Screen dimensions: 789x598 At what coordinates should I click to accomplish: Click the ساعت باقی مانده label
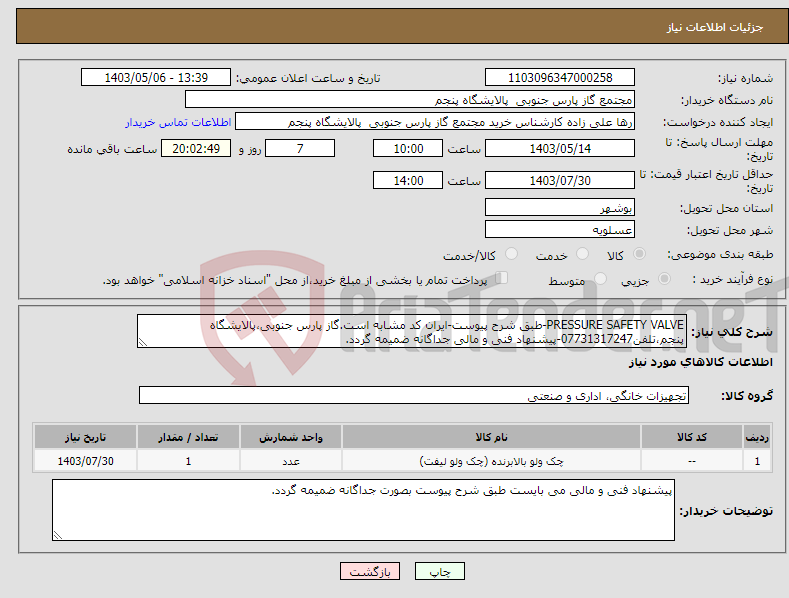[x=112, y=150]
